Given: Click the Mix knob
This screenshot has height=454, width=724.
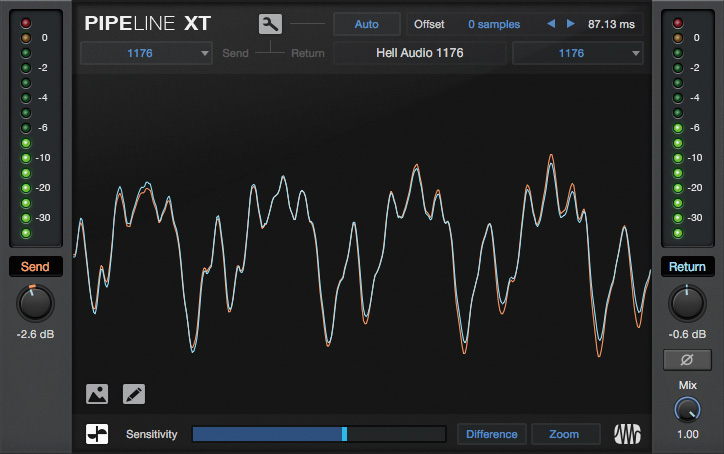Looking at the screenshot, I should coord(687,410).
